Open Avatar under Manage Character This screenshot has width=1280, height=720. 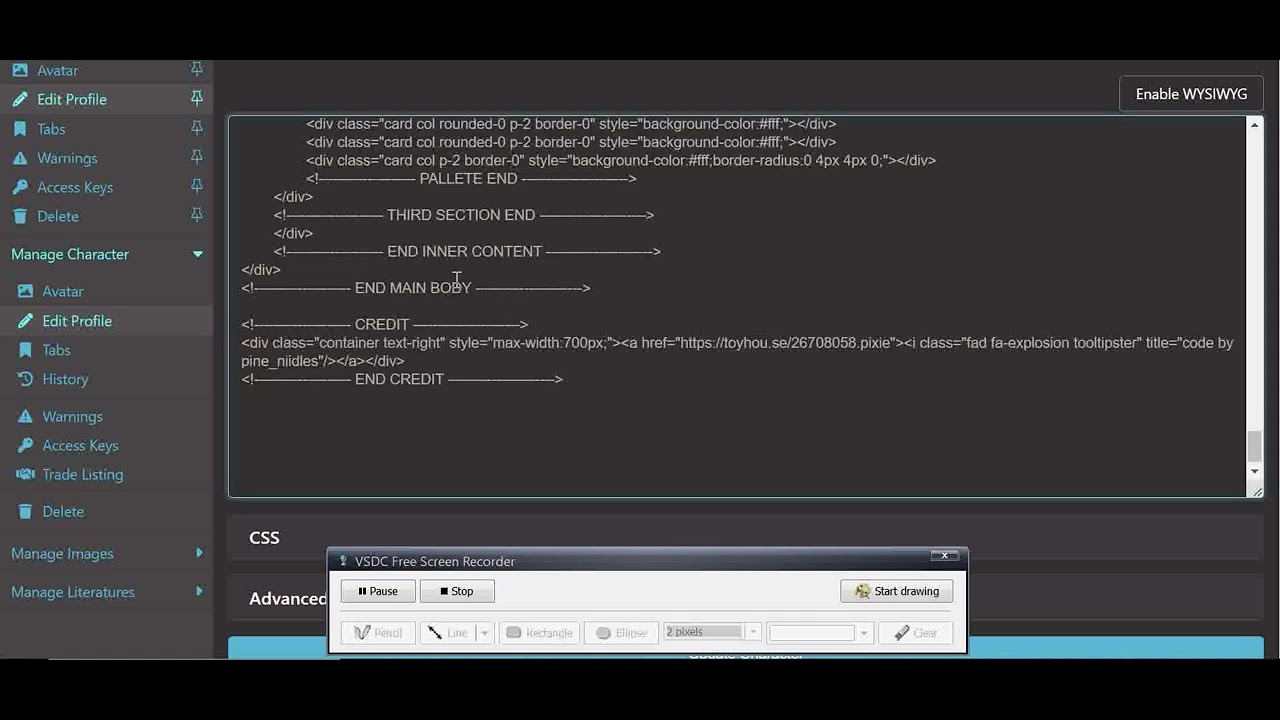click(x=63, y=291)
